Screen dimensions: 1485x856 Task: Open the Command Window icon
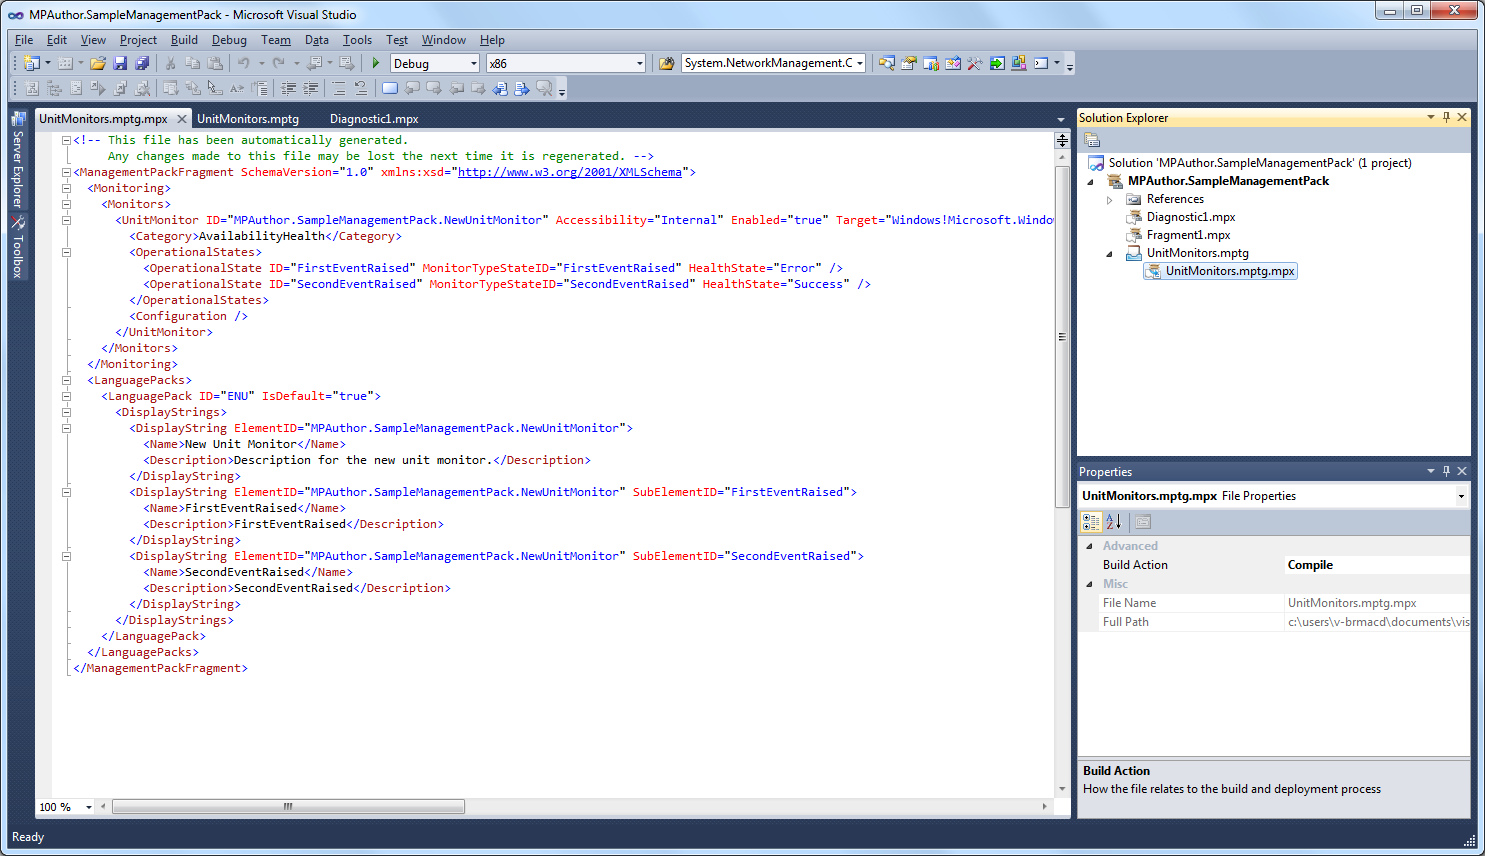[x=1041, y=63]
